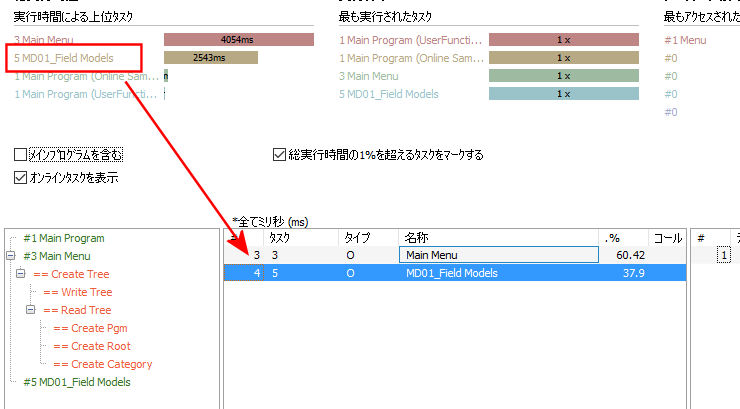Click the 4054ms Main Menu bar
Image resolution: width=740 pixels, height=409 pixels.
tap(239, 40)
